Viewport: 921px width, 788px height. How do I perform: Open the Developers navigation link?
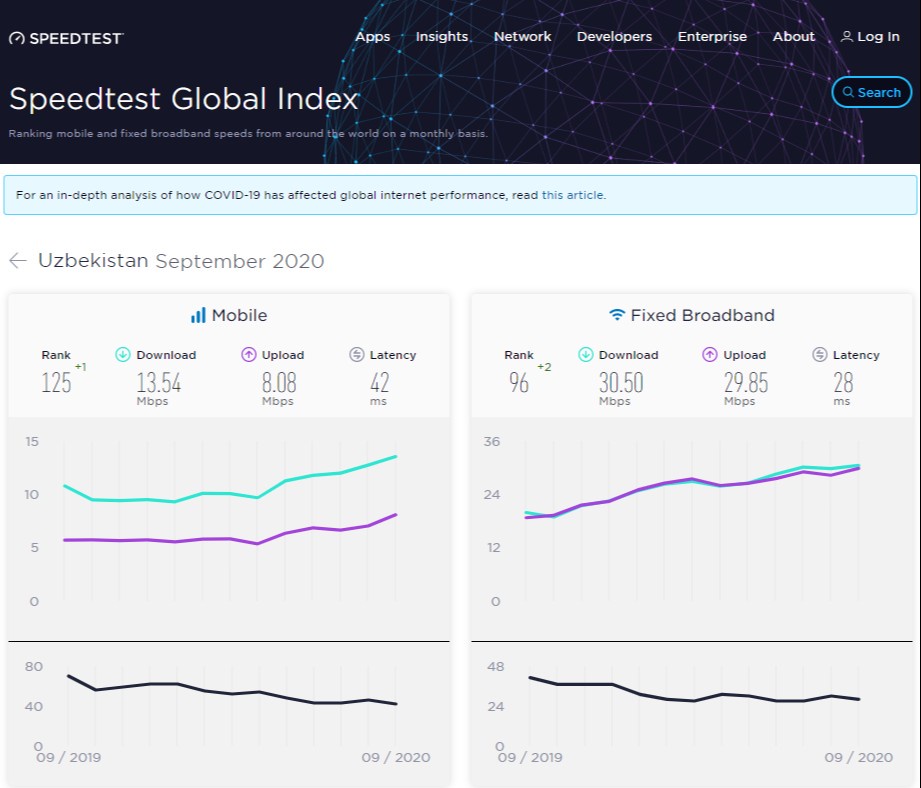click(x=614, y=37)
